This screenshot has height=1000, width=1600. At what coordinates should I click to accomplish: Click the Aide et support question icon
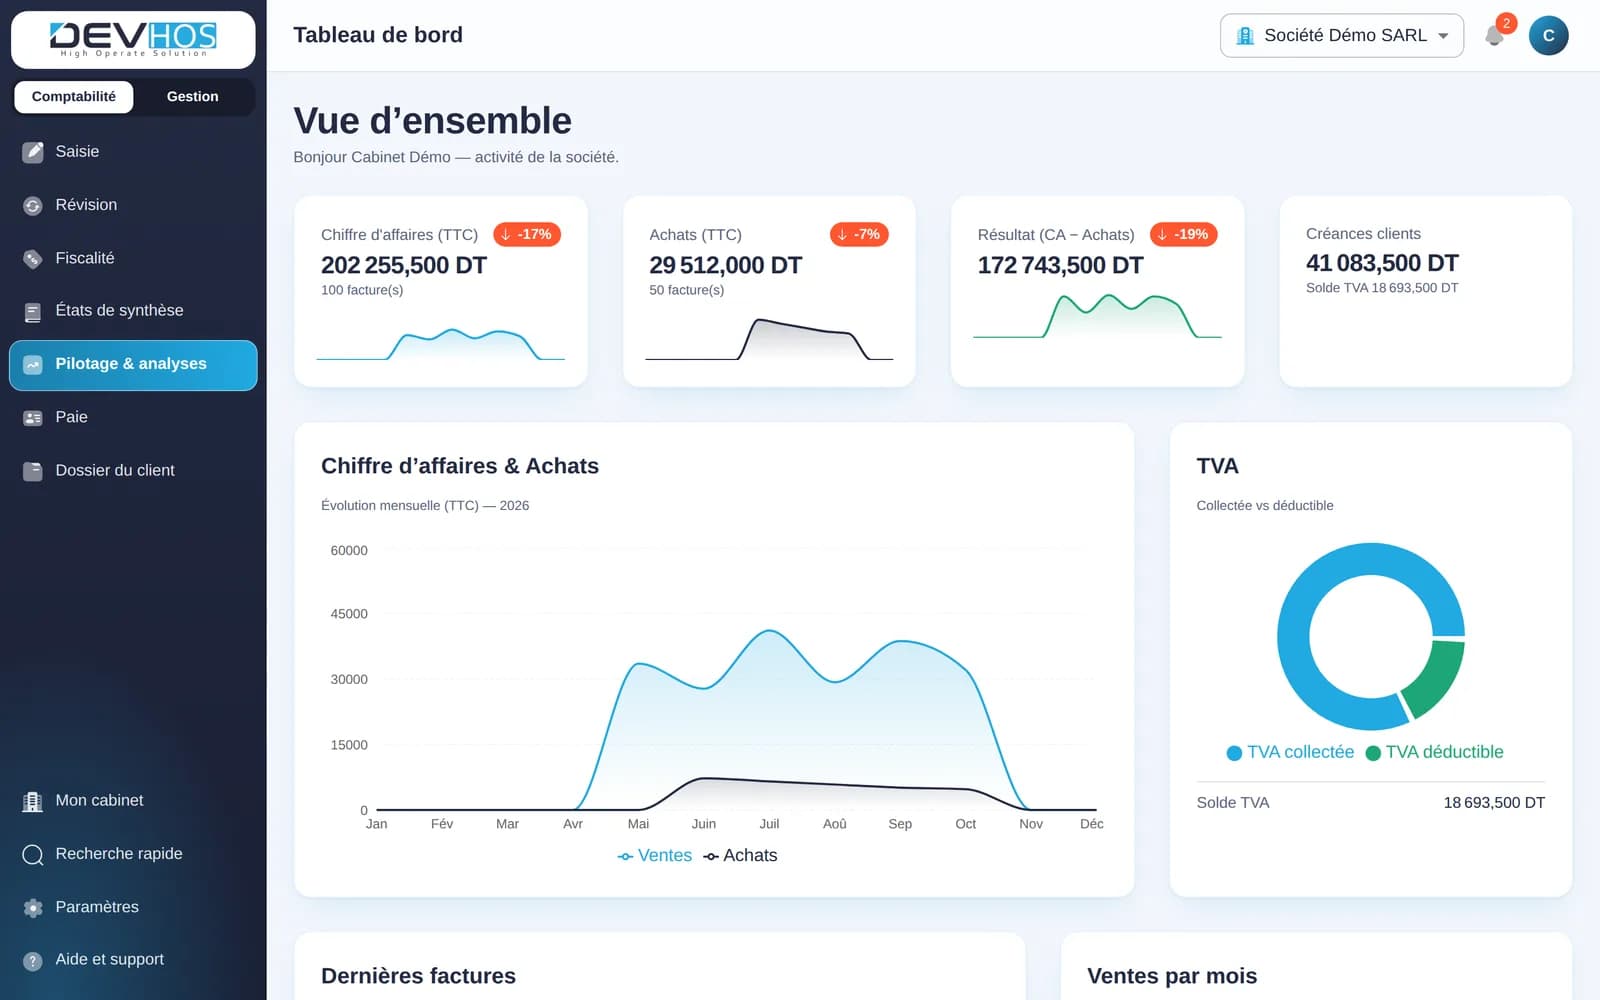tap(33, 961)
